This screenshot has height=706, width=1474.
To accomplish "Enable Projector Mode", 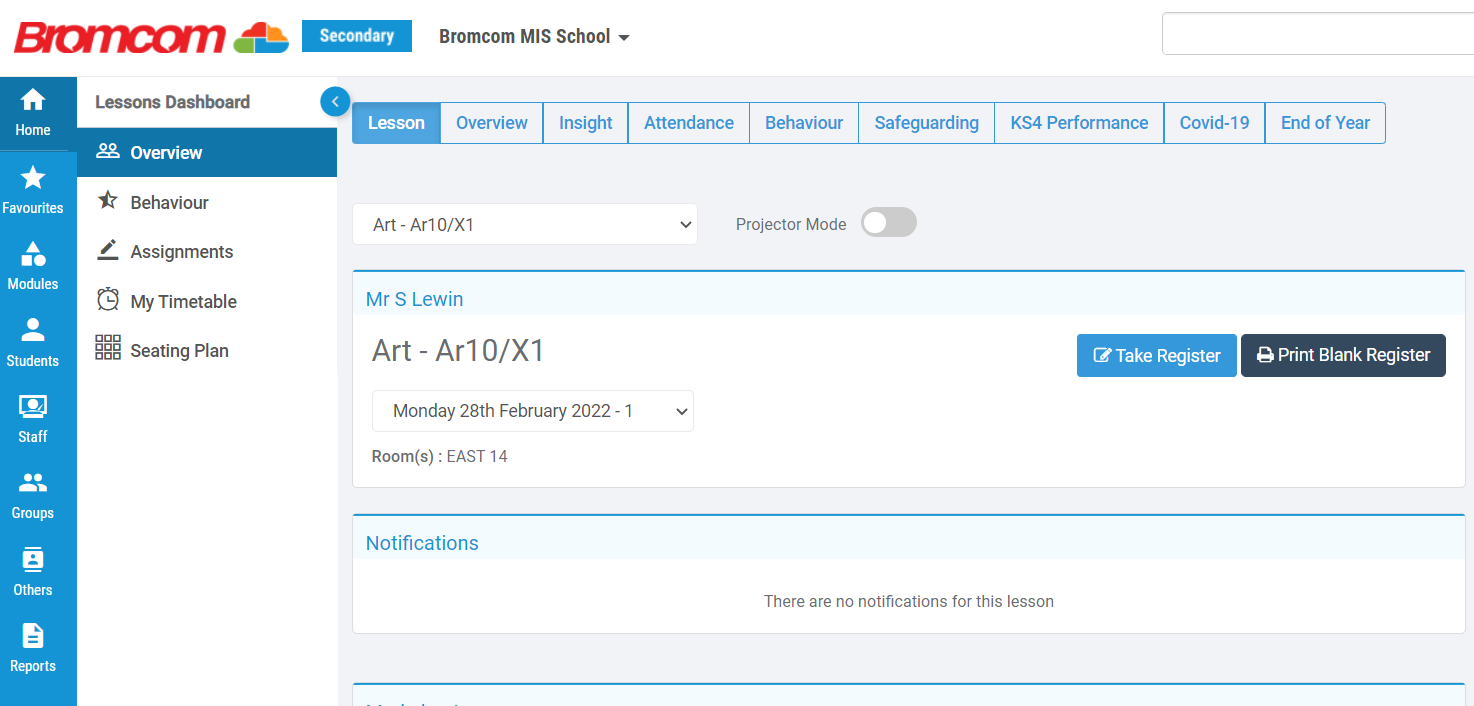I will [888, 222].
